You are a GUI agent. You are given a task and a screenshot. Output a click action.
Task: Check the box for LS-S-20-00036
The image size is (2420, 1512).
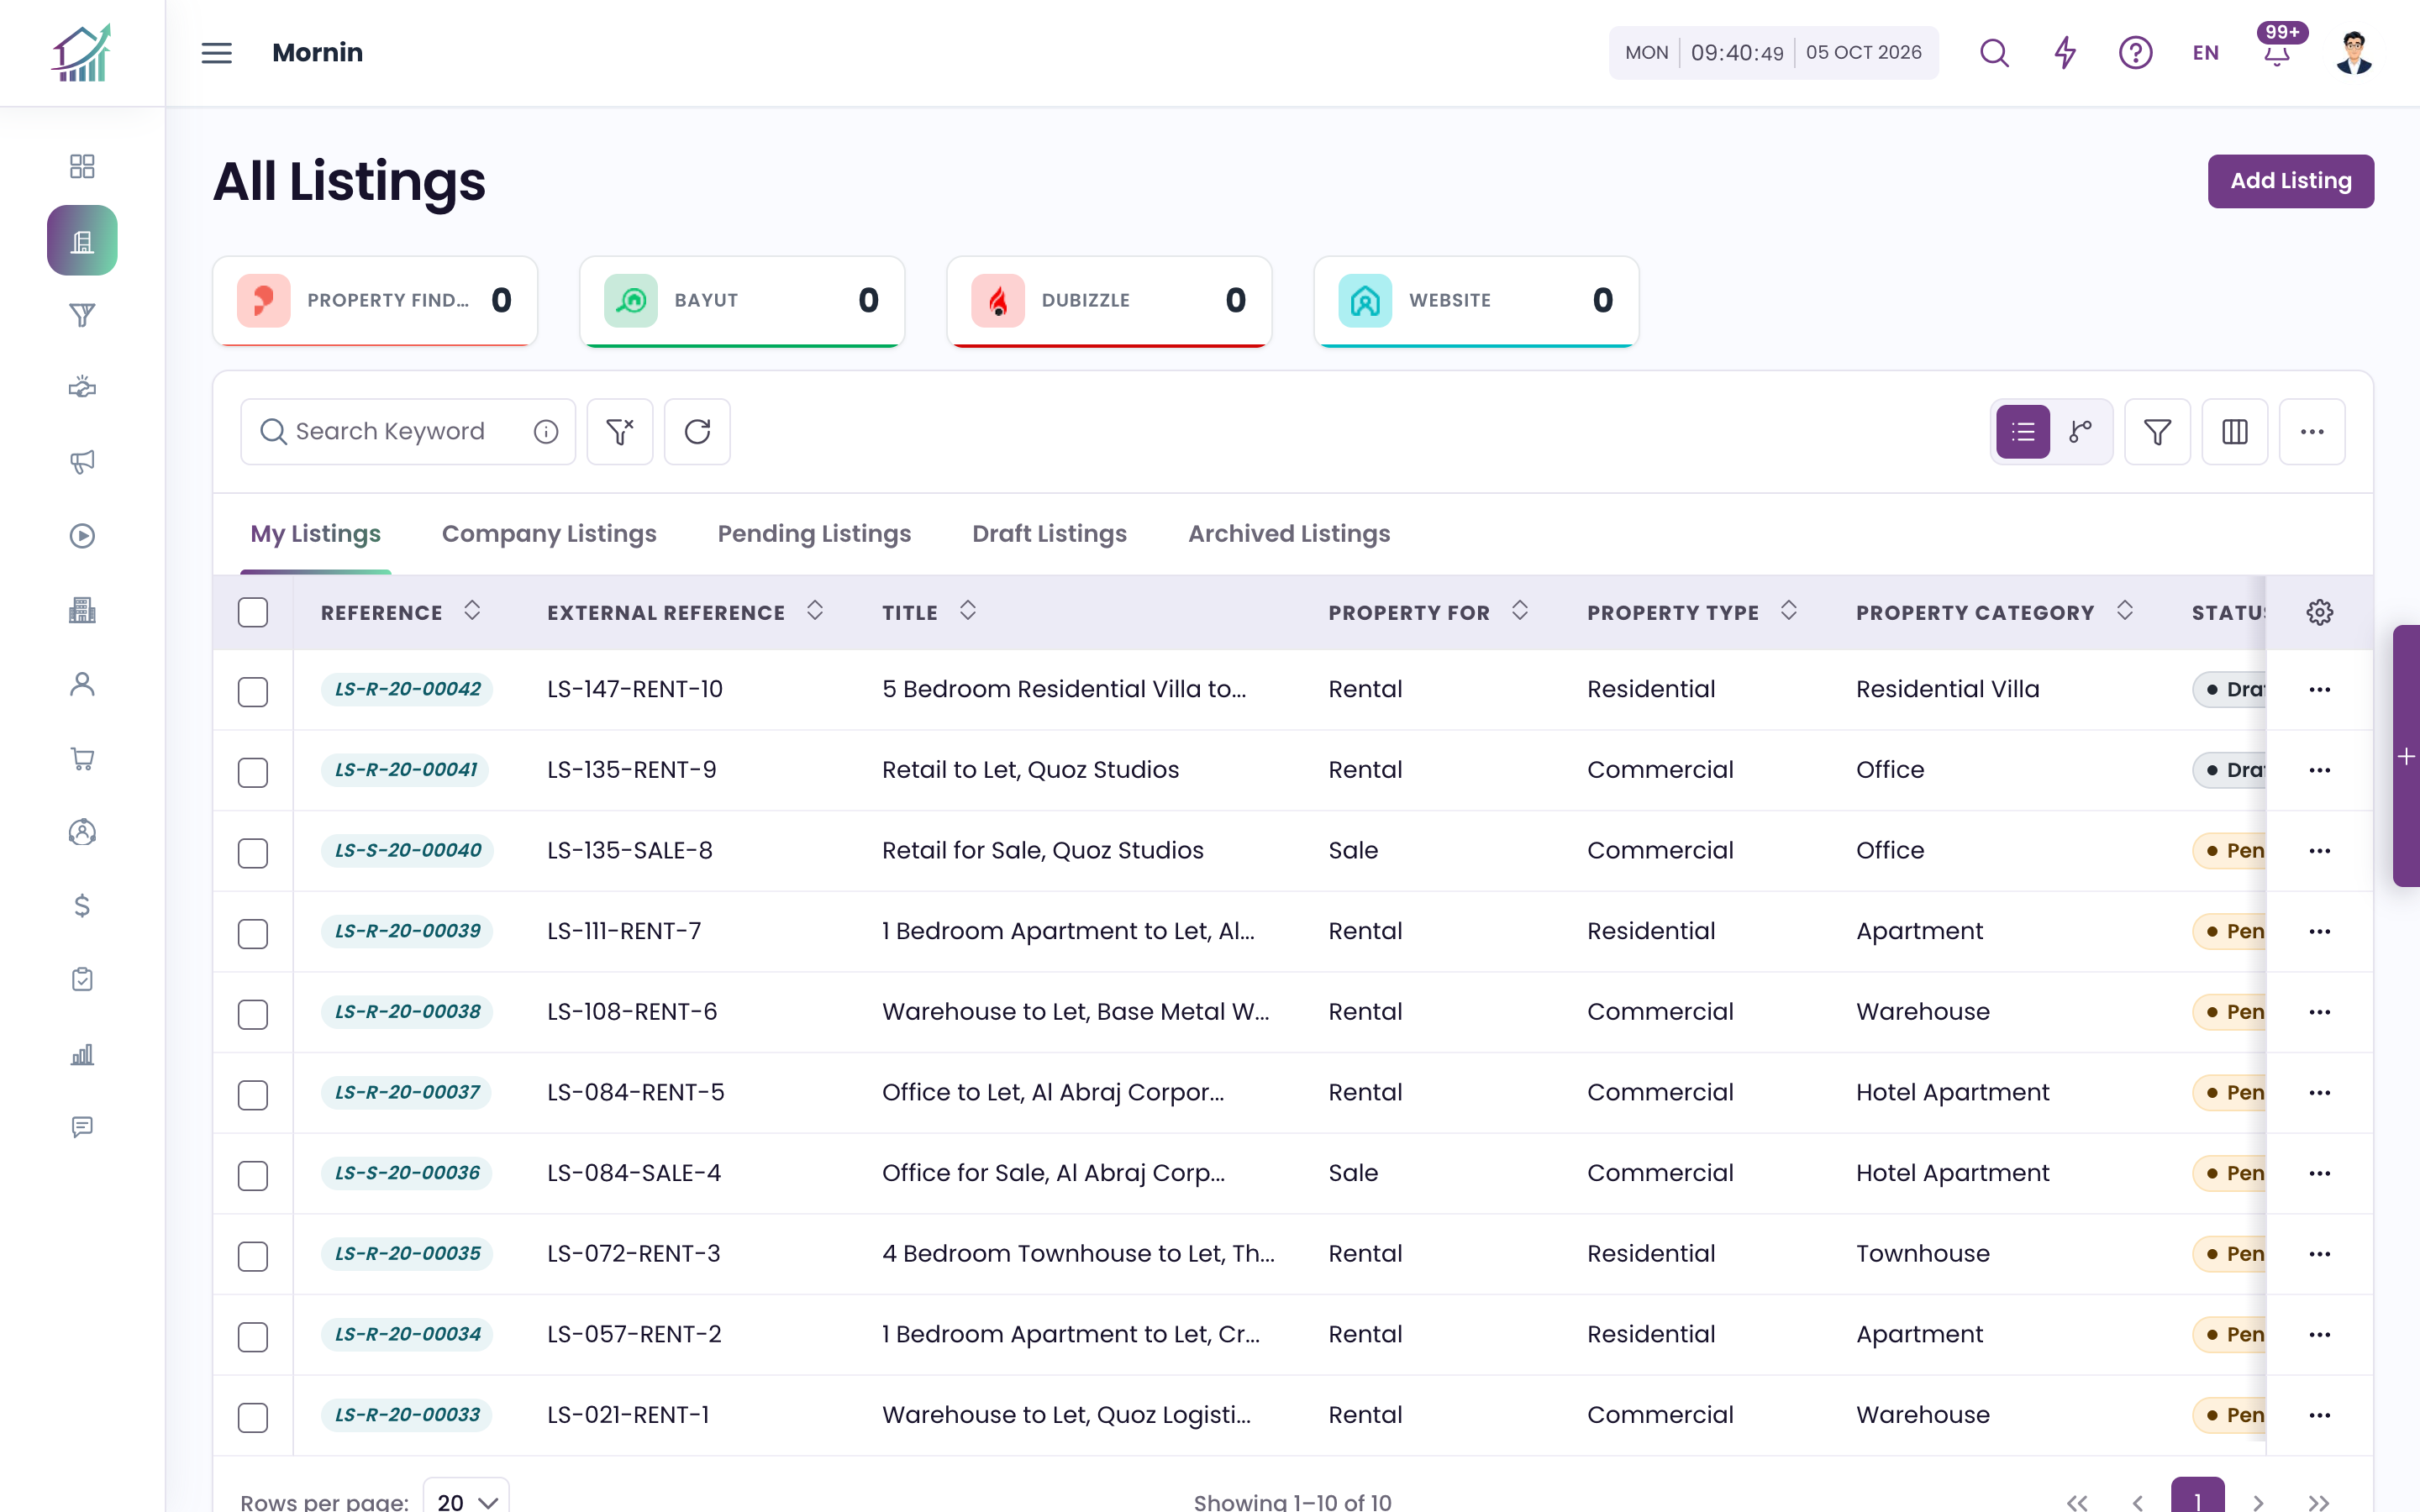[253, 1176]
